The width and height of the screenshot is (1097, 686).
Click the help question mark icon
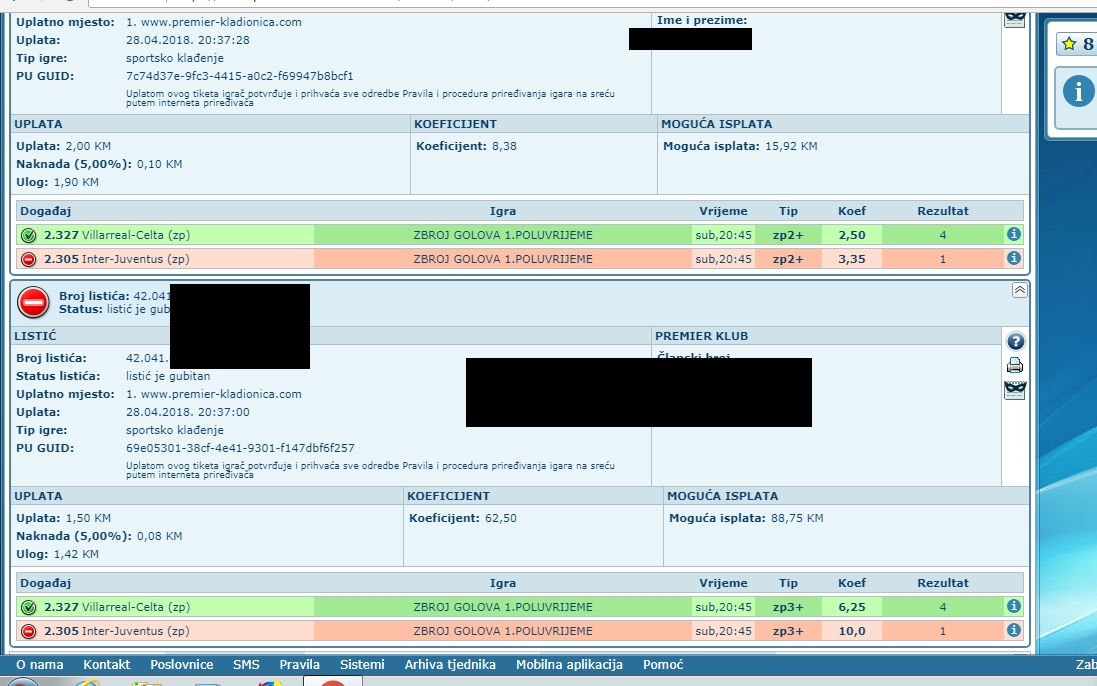coord(1015,341)
